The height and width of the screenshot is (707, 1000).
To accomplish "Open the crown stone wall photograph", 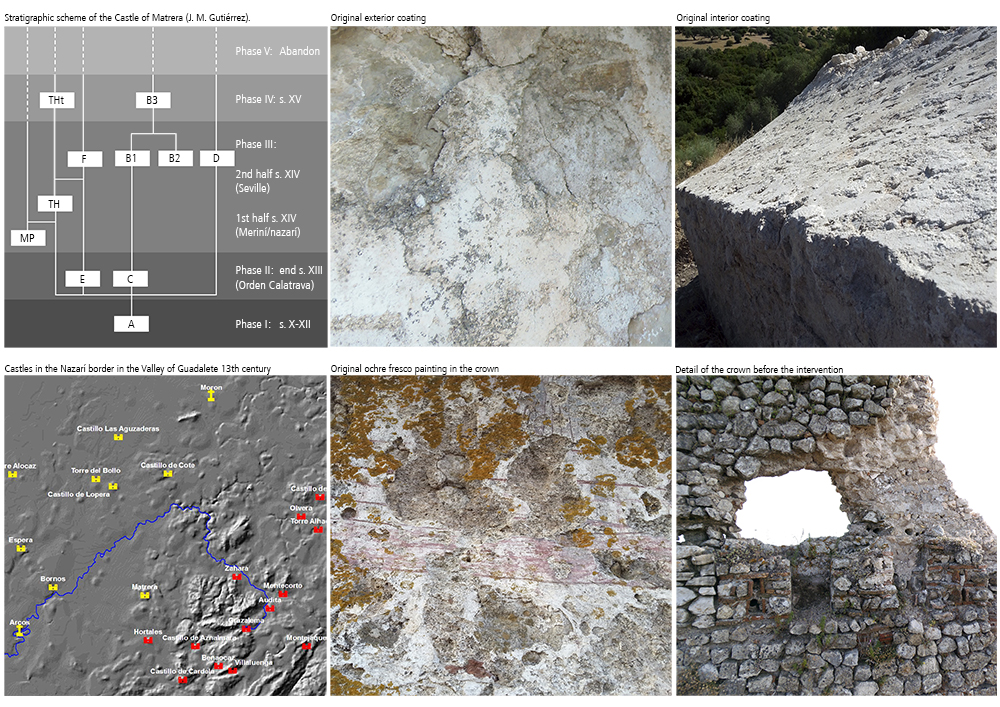I will pyautogui.click(x=836, y=536).
